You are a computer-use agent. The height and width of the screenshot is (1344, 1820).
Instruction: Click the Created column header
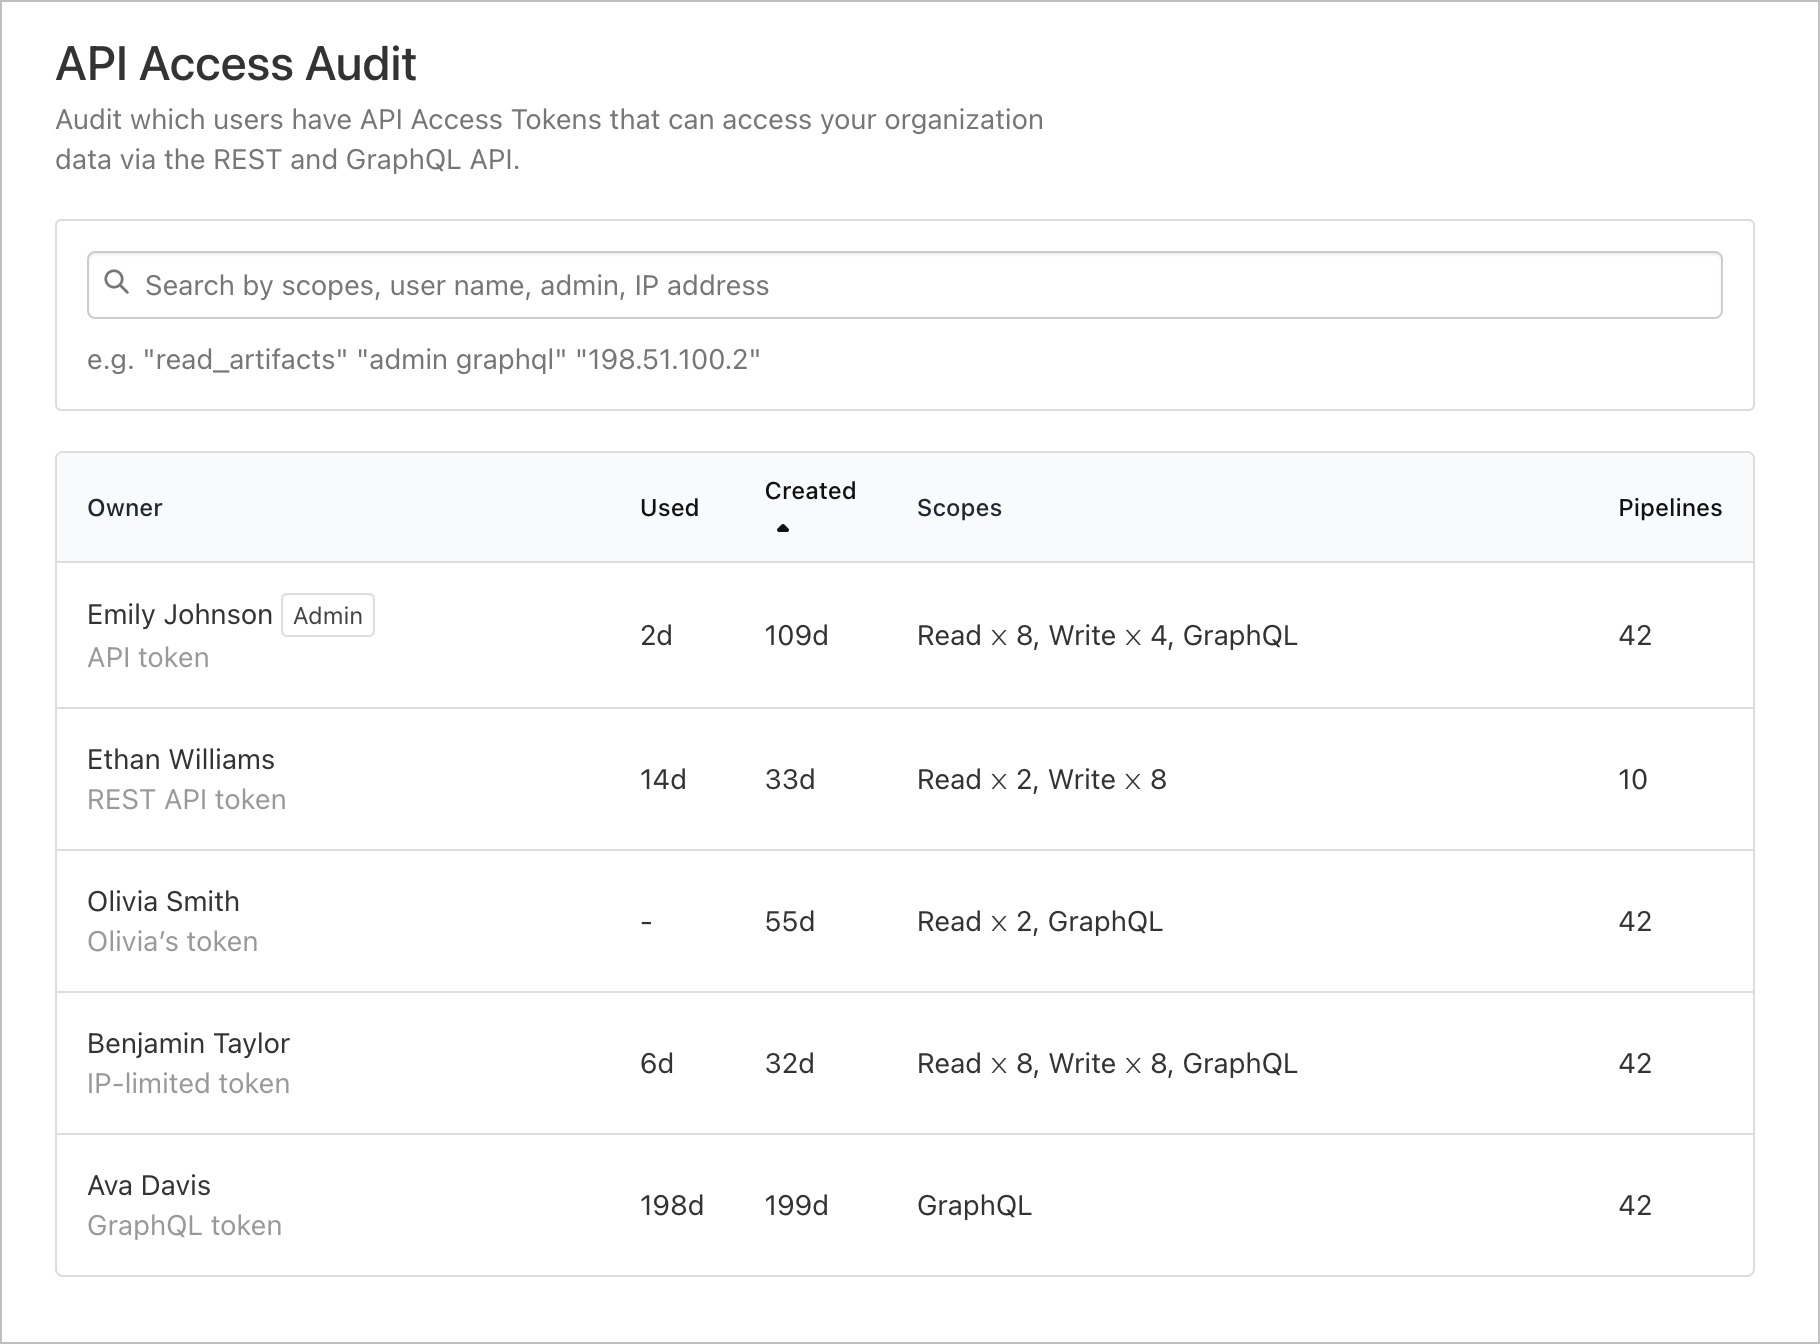pos(809,491)
